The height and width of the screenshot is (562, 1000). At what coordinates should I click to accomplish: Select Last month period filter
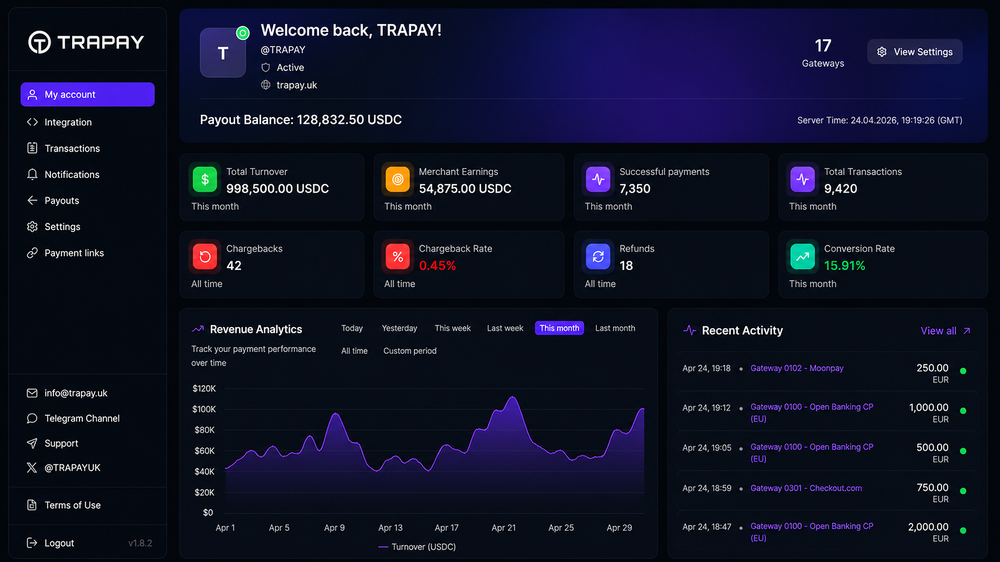pos(615,328)
